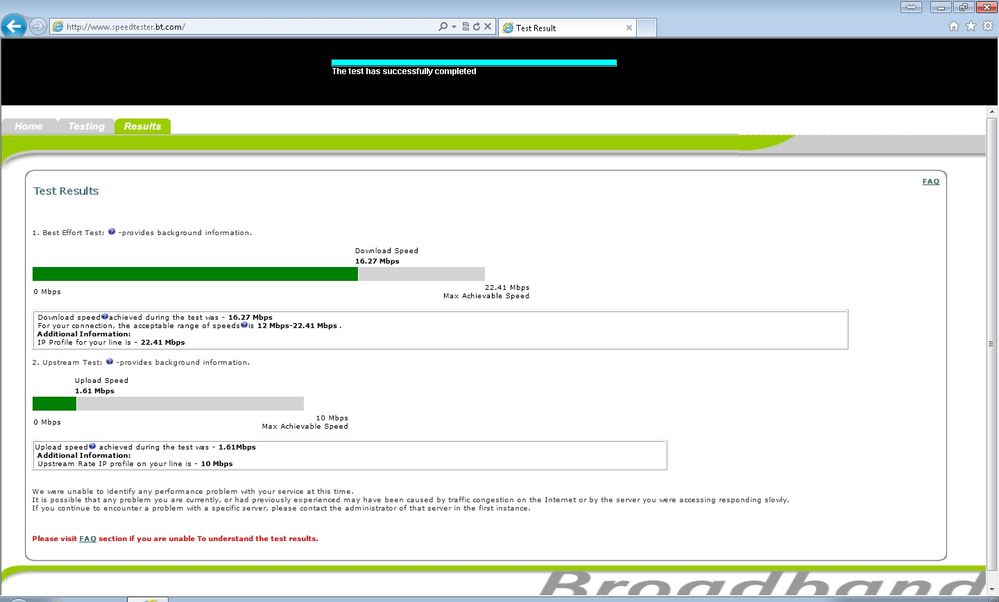Select the Test Result browser tab

567,28
